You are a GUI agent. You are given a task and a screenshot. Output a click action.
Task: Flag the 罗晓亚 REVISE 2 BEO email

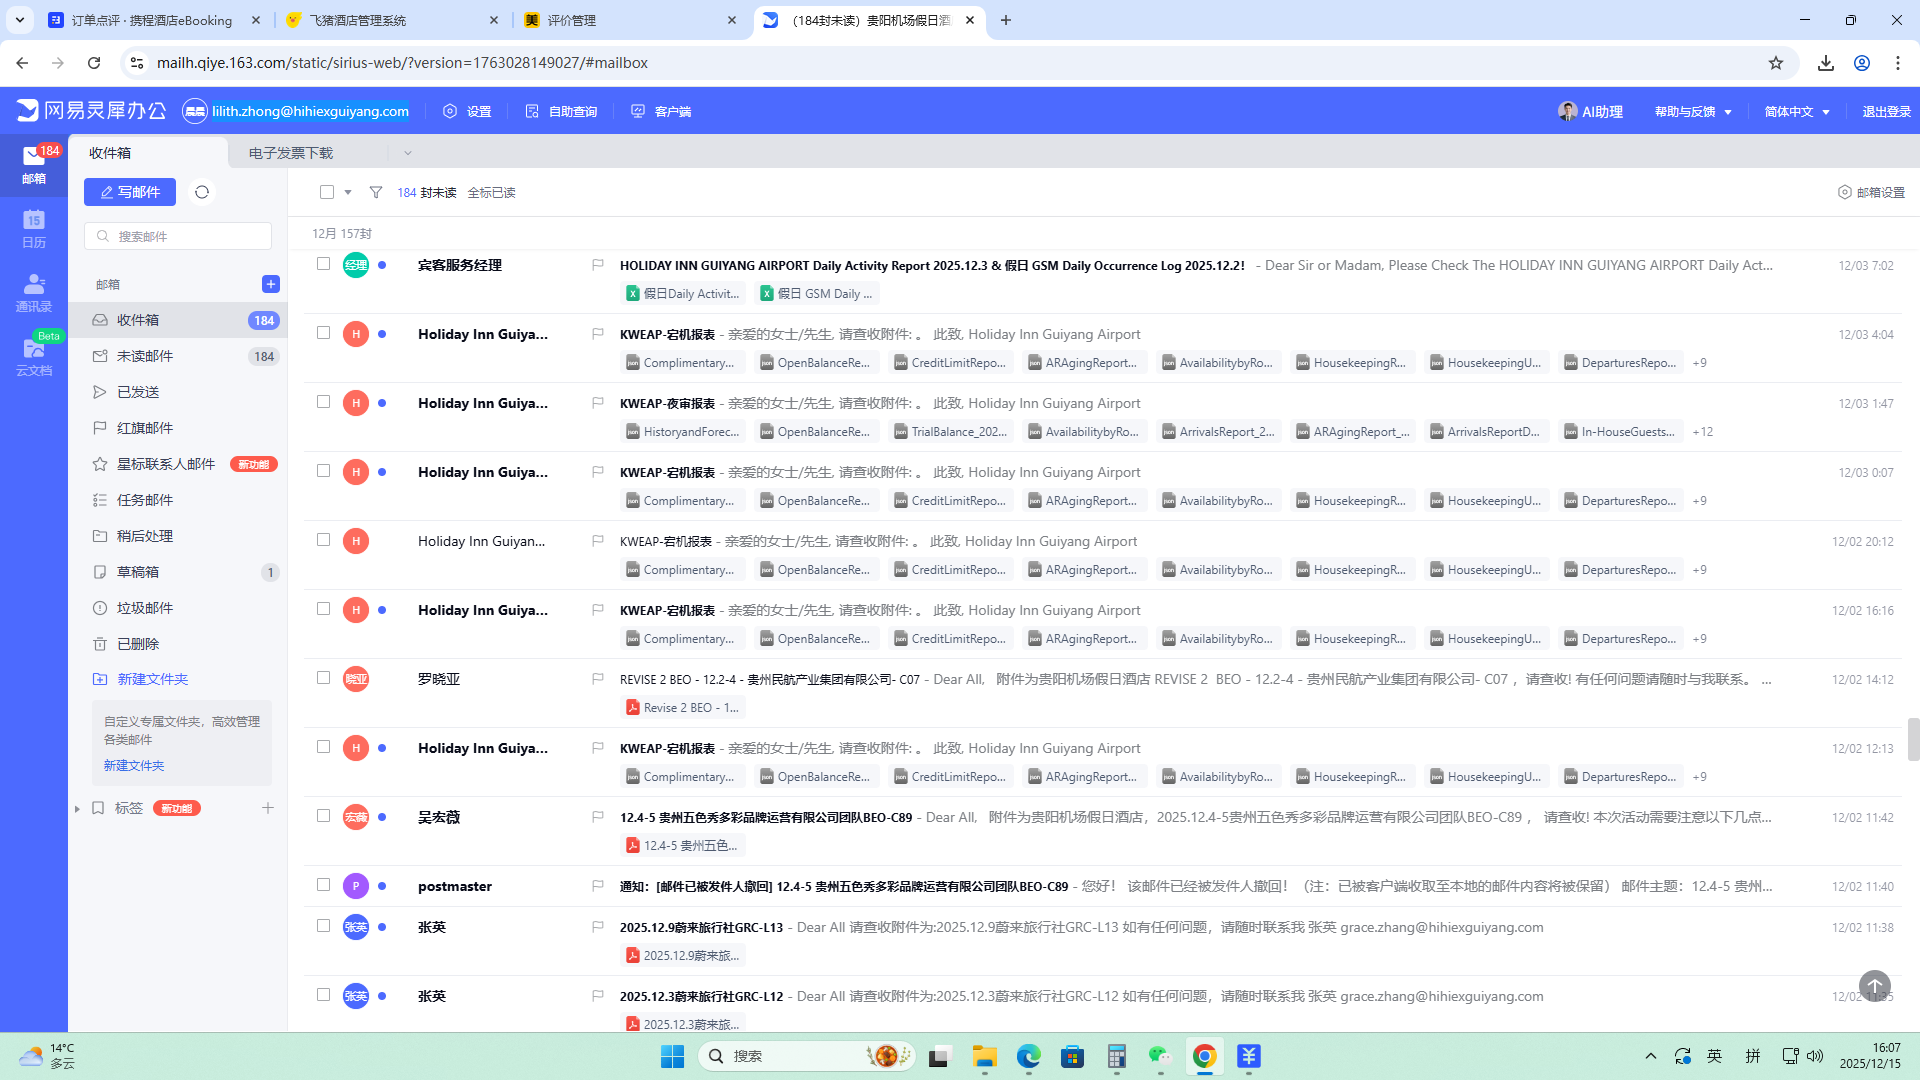pos(597,679)
